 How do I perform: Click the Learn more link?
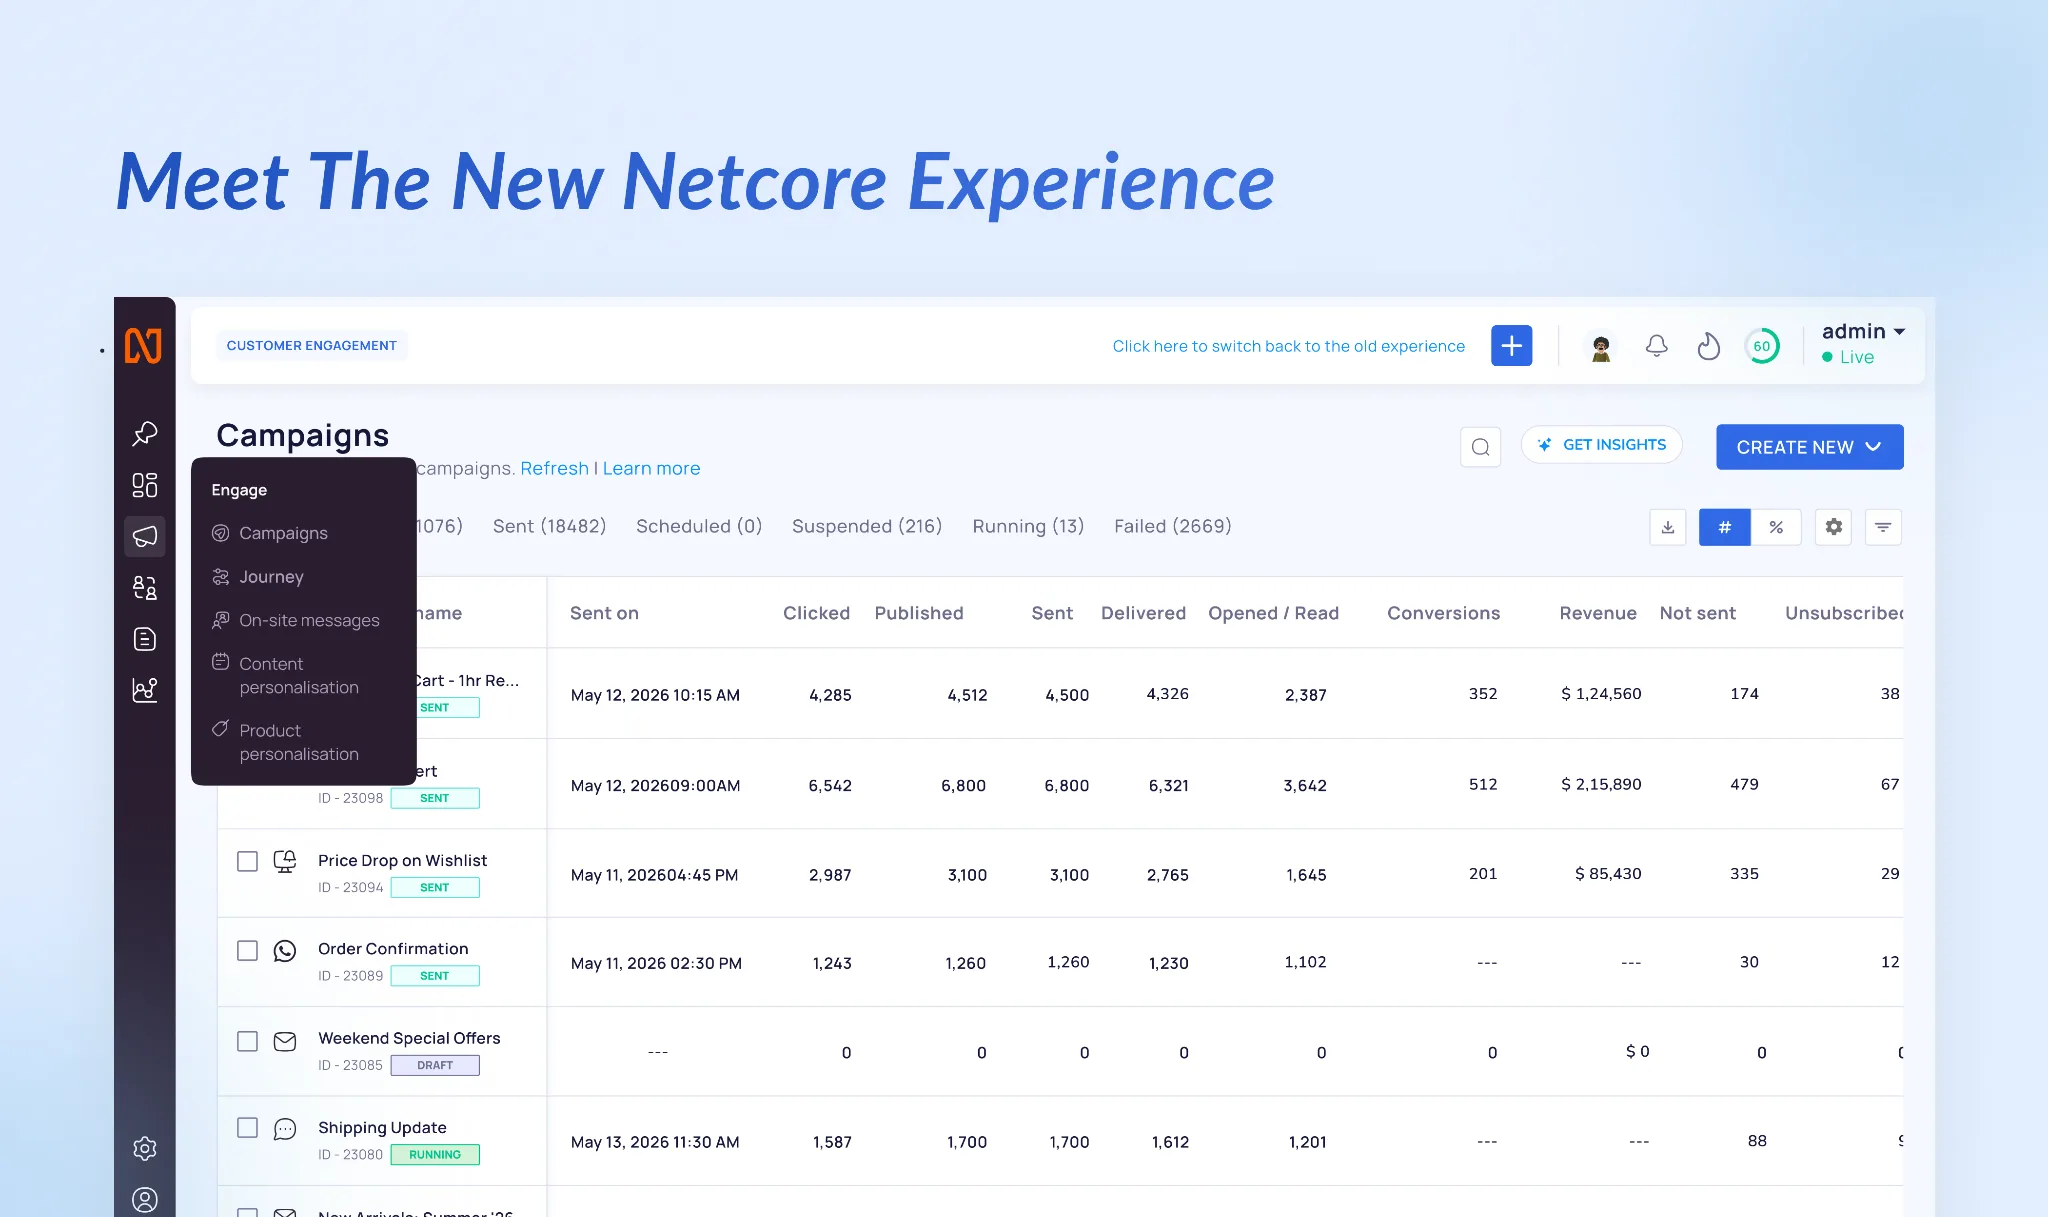pos(651,468)
